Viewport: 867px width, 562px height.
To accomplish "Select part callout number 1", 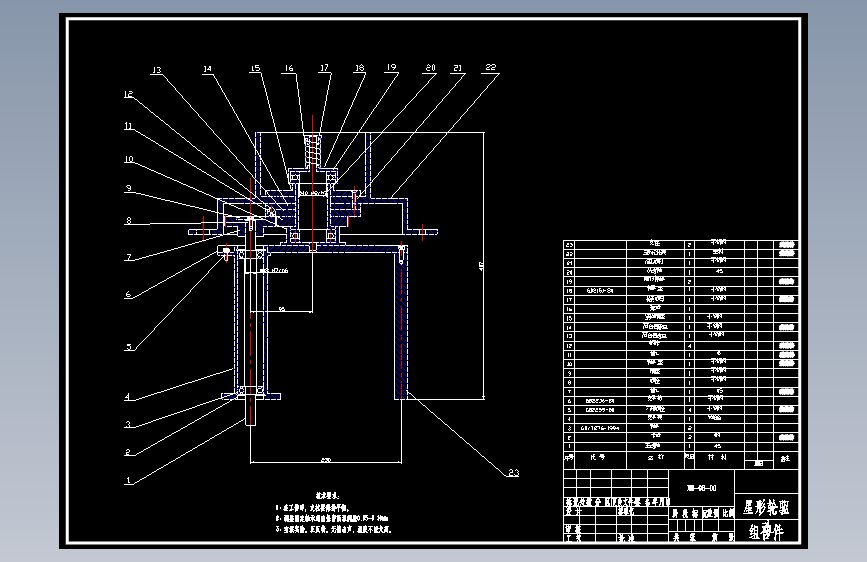I will [x=128, y=480].
